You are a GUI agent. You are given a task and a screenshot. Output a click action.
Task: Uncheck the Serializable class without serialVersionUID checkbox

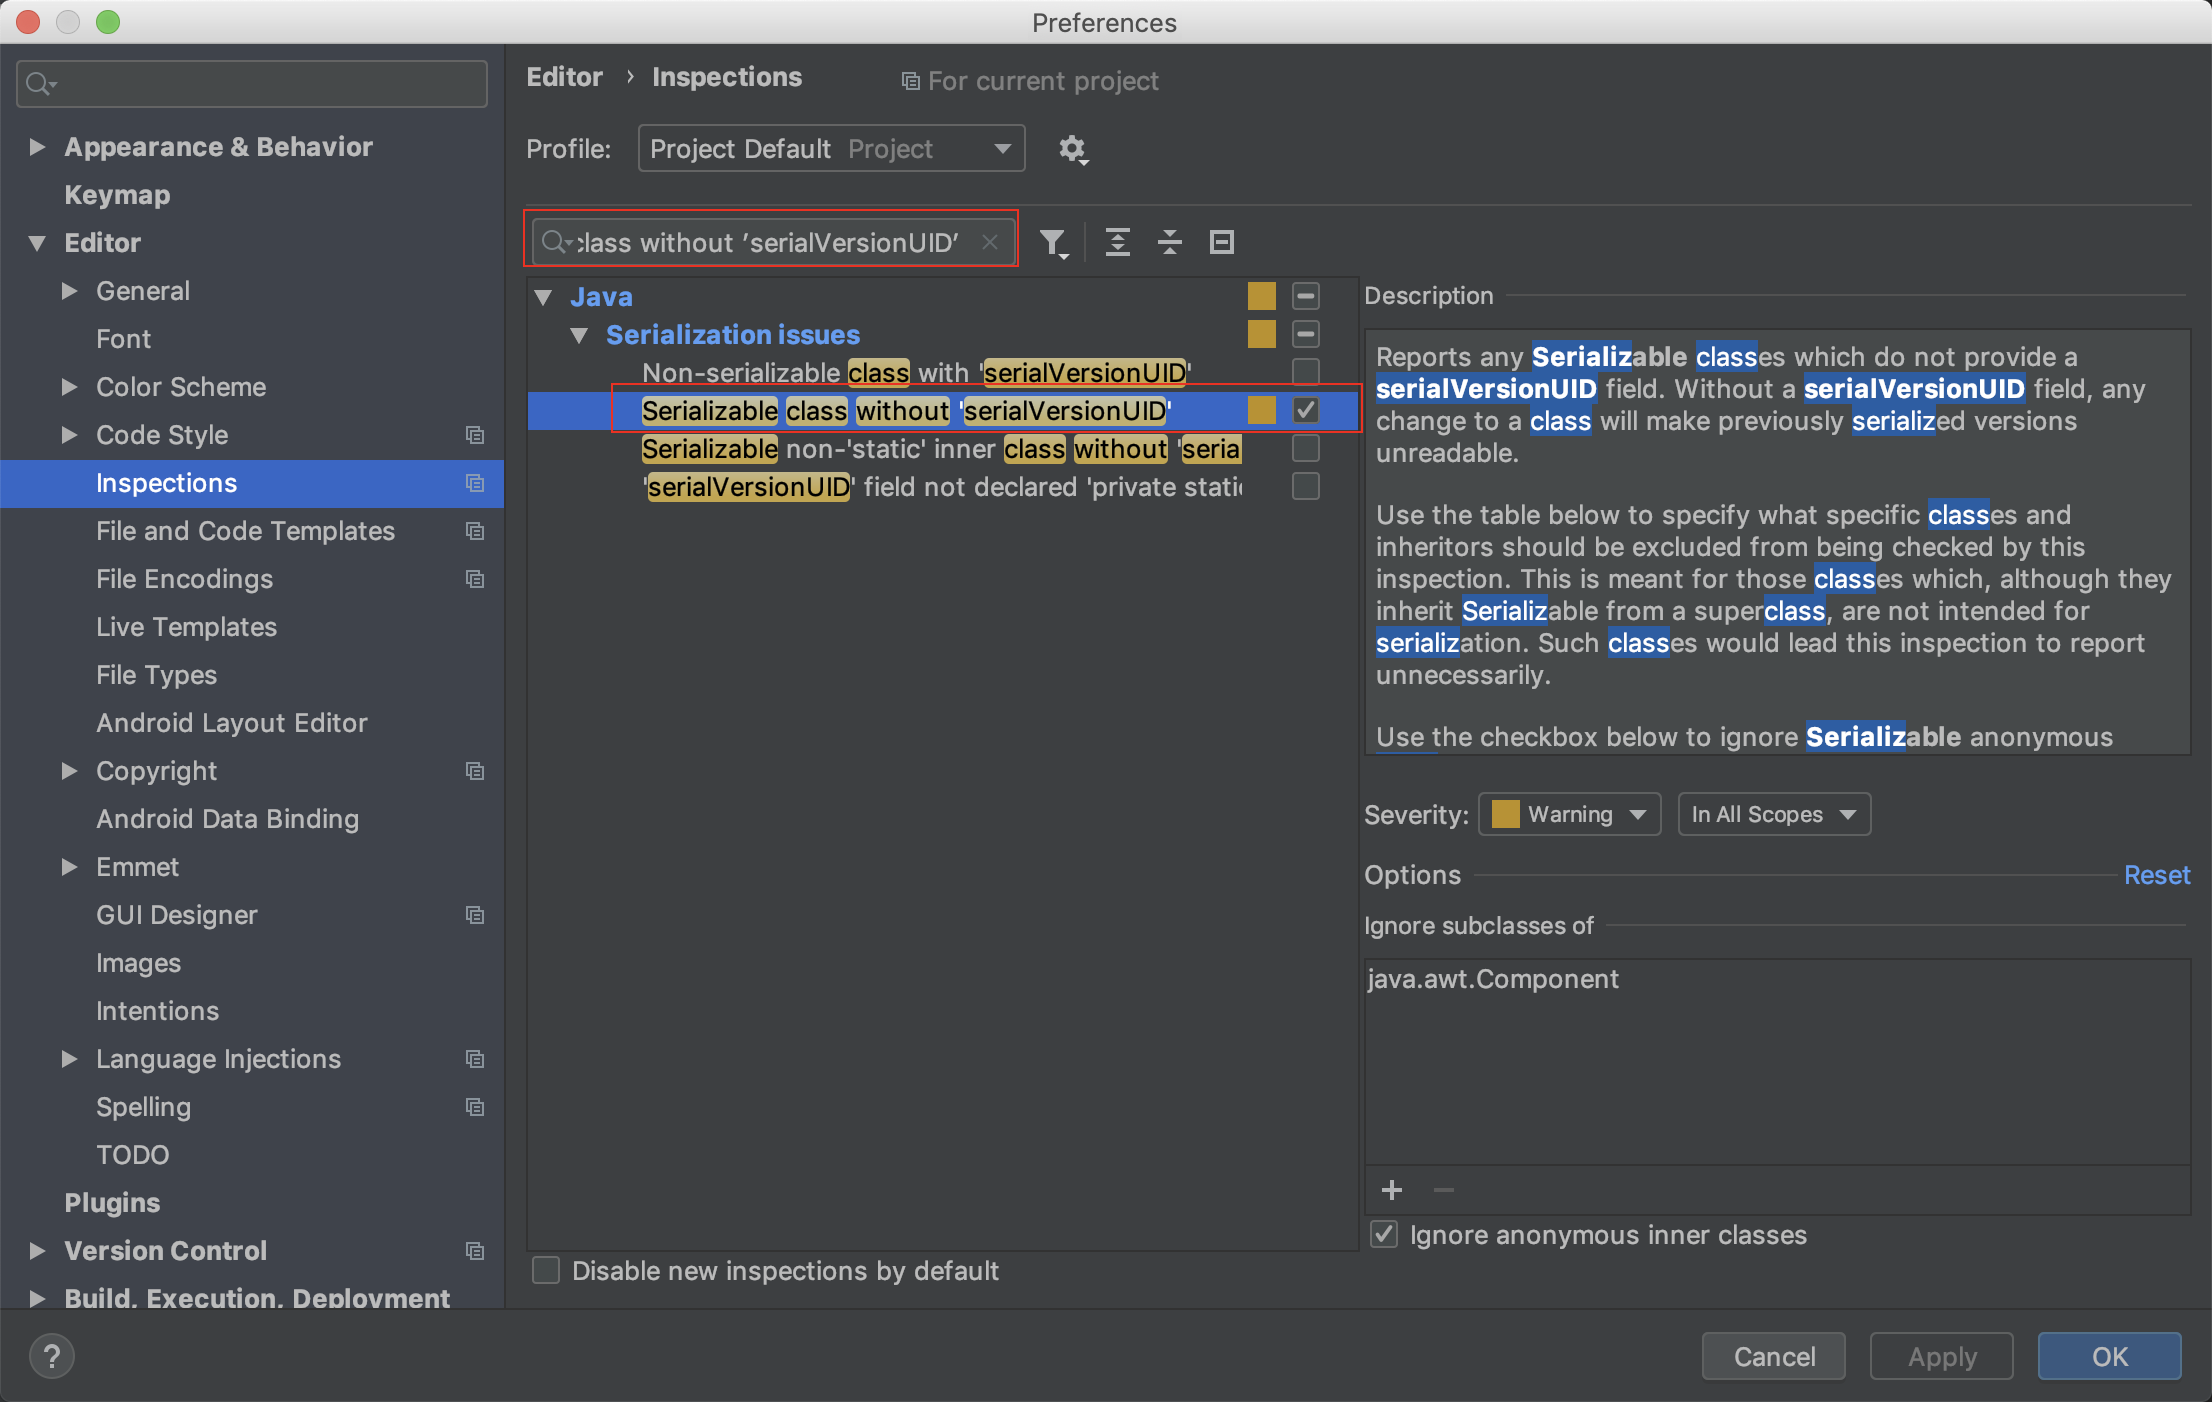1305,410
